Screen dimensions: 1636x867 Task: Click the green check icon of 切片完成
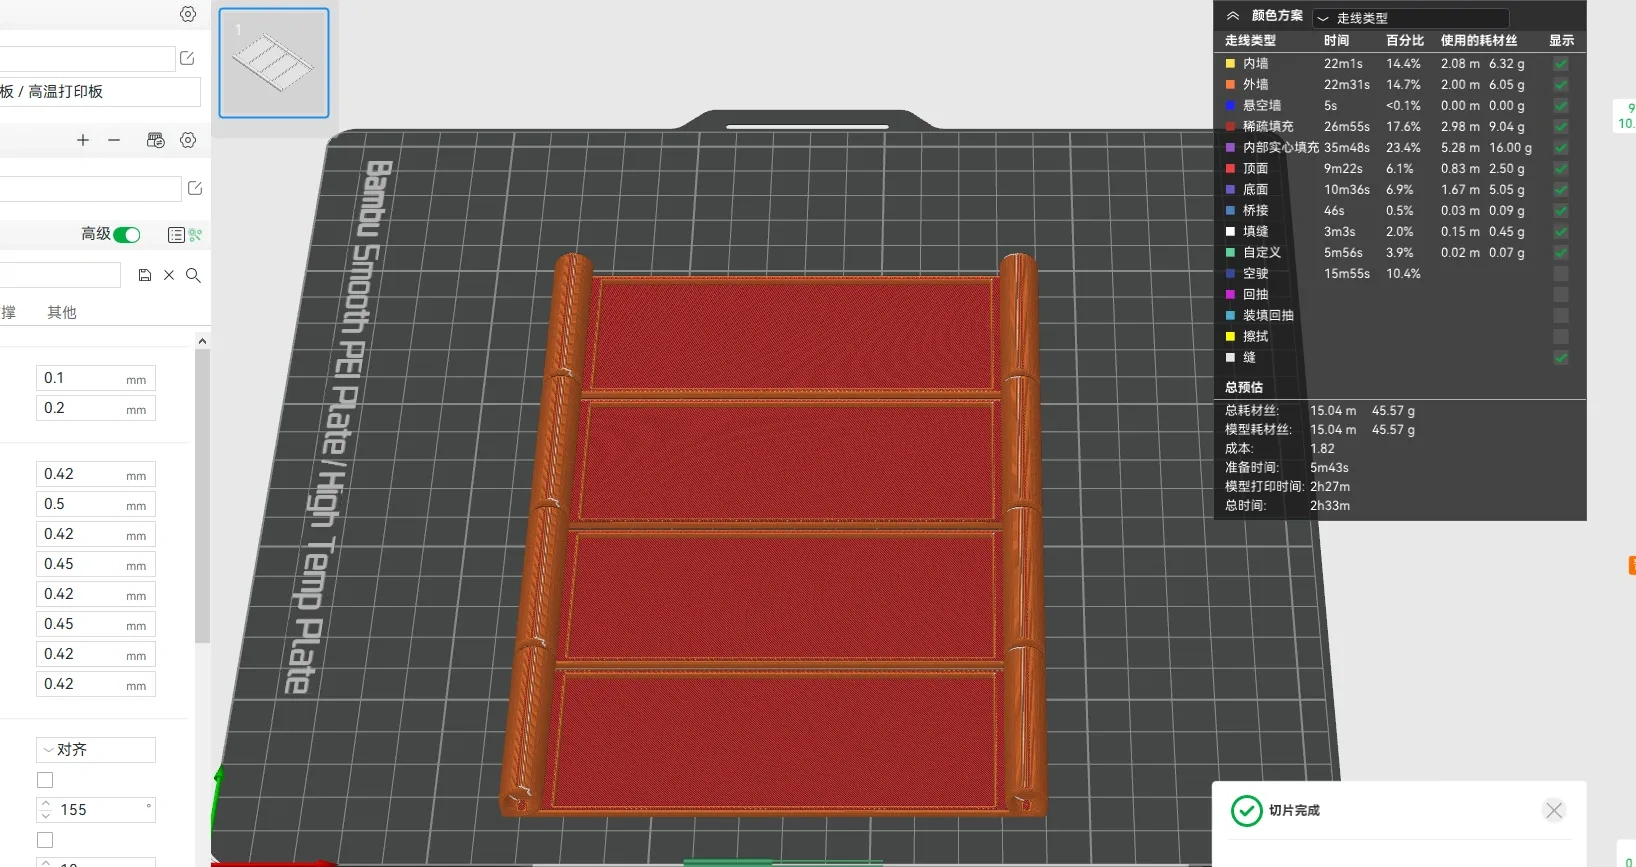(1246, 811)
